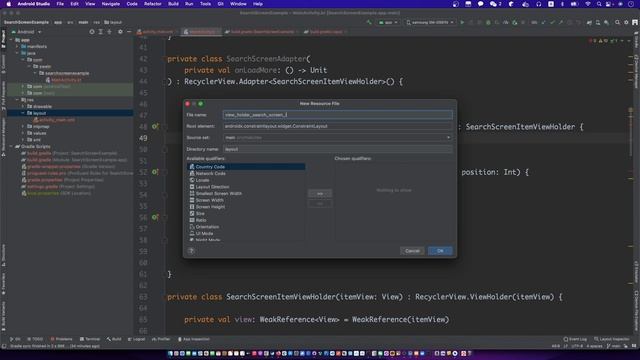Open the Terminal tool window

click(x=90, y=339)
